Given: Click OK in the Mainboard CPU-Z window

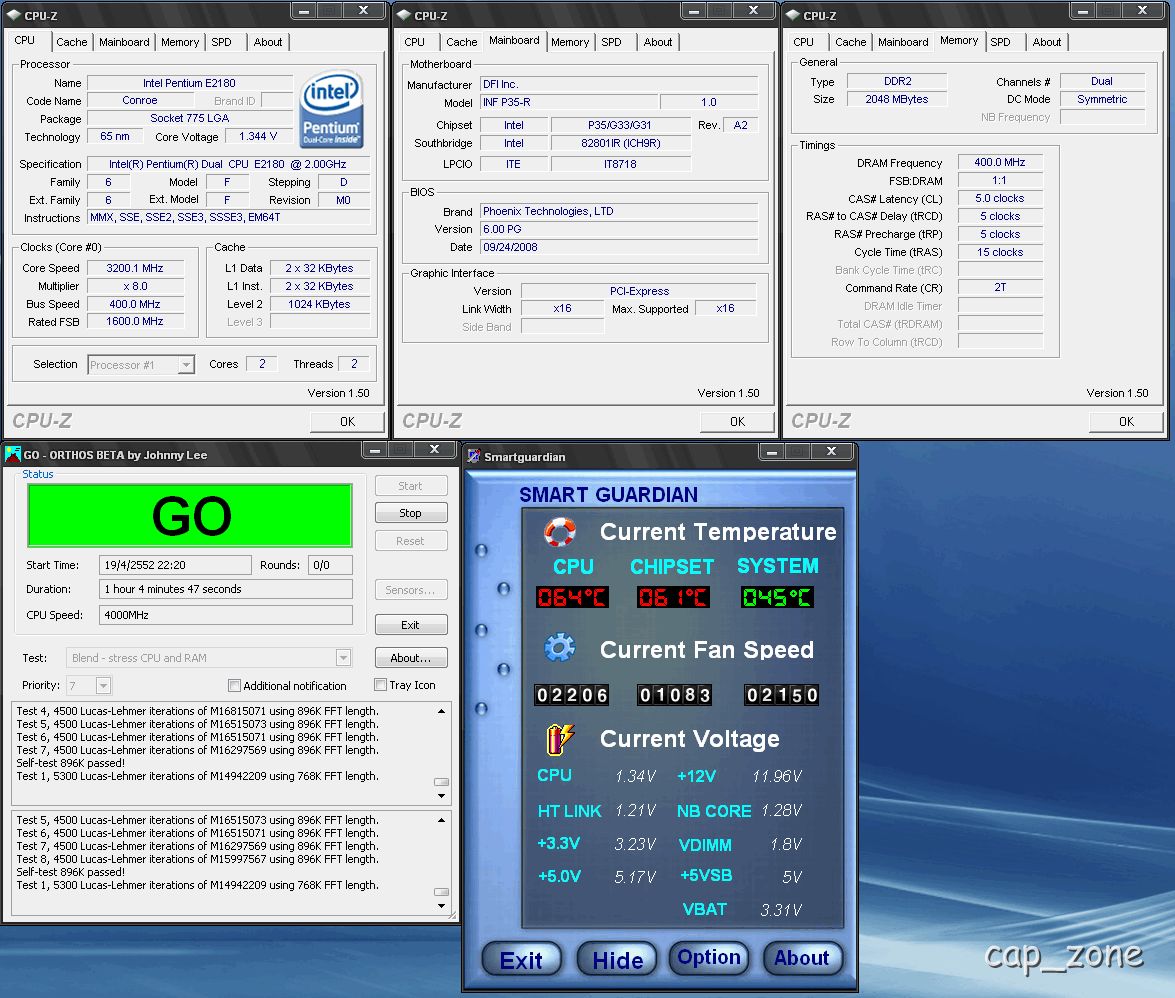Looking at the screenshot, I should click(737, 422).
